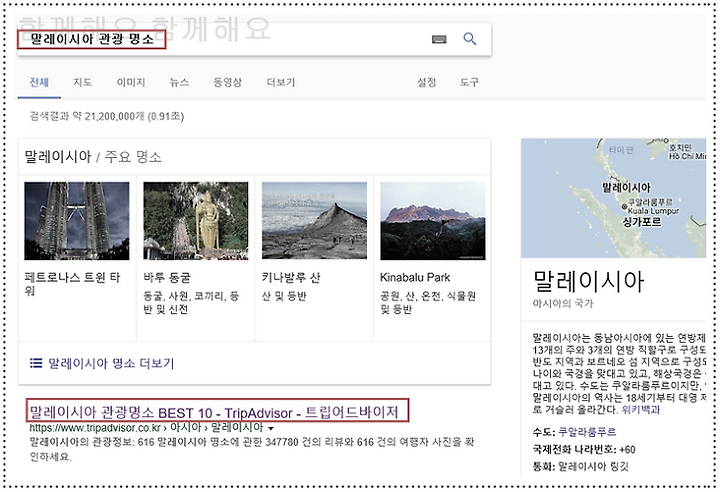
Task: Open the TripAdvisor BEST 10 result link
Action: pos(214,412)
